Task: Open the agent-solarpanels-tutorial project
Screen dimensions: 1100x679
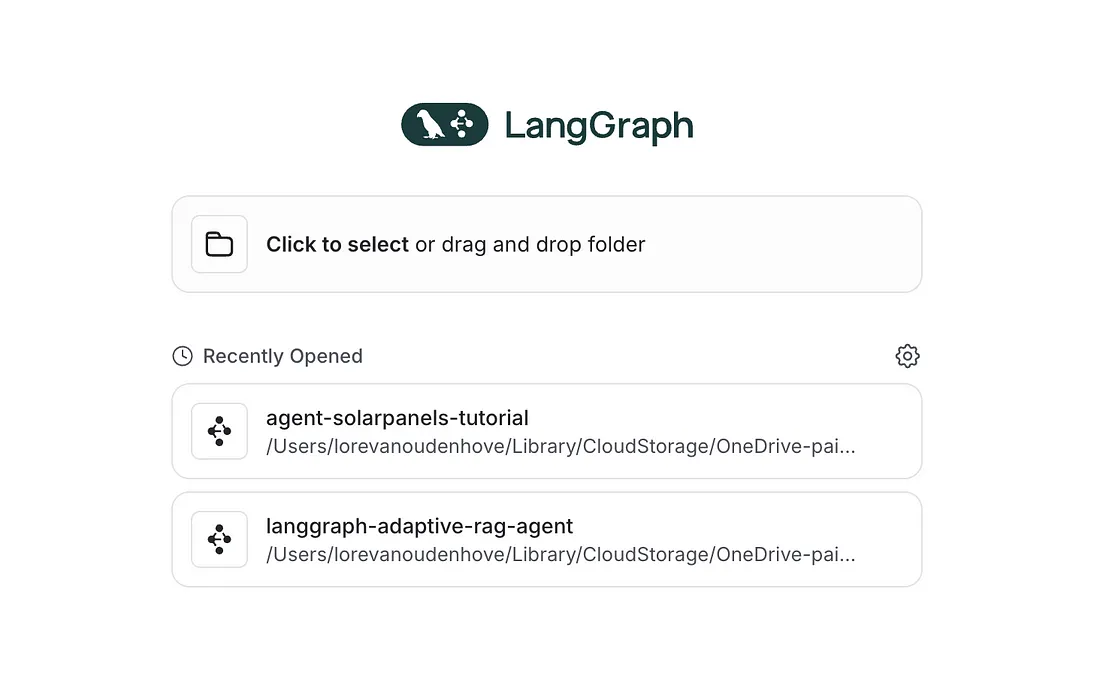Action: click(546, 431)
